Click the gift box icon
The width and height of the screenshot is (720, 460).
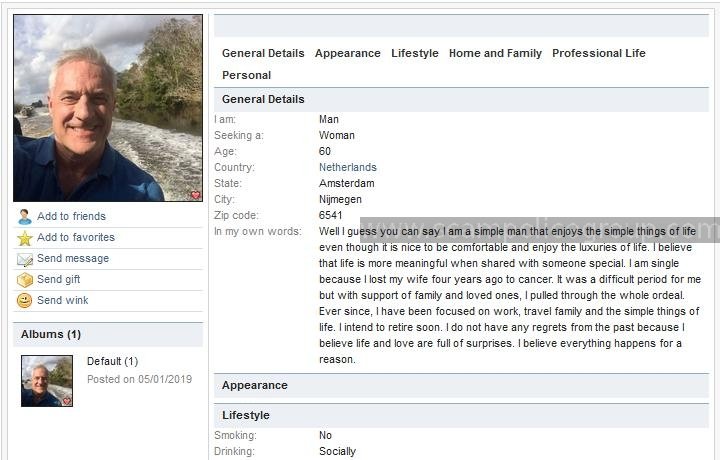click(24, 280)
